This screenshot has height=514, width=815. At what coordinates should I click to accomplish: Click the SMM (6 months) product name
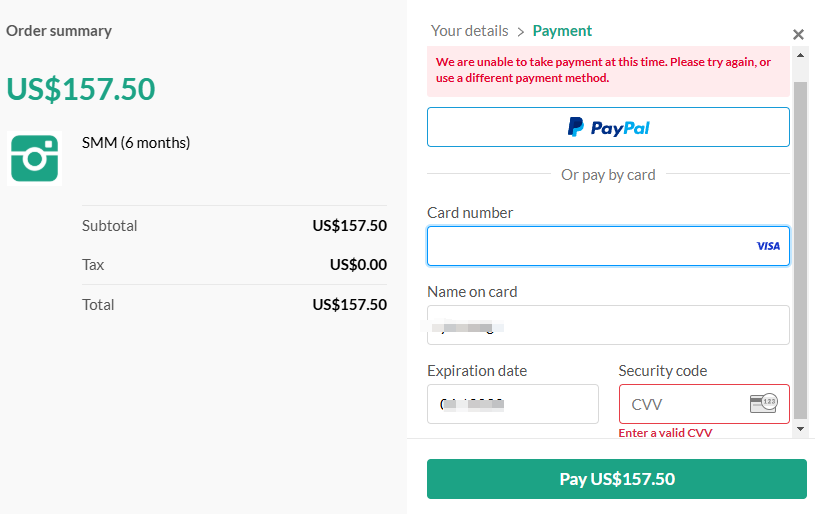[136, 142]
